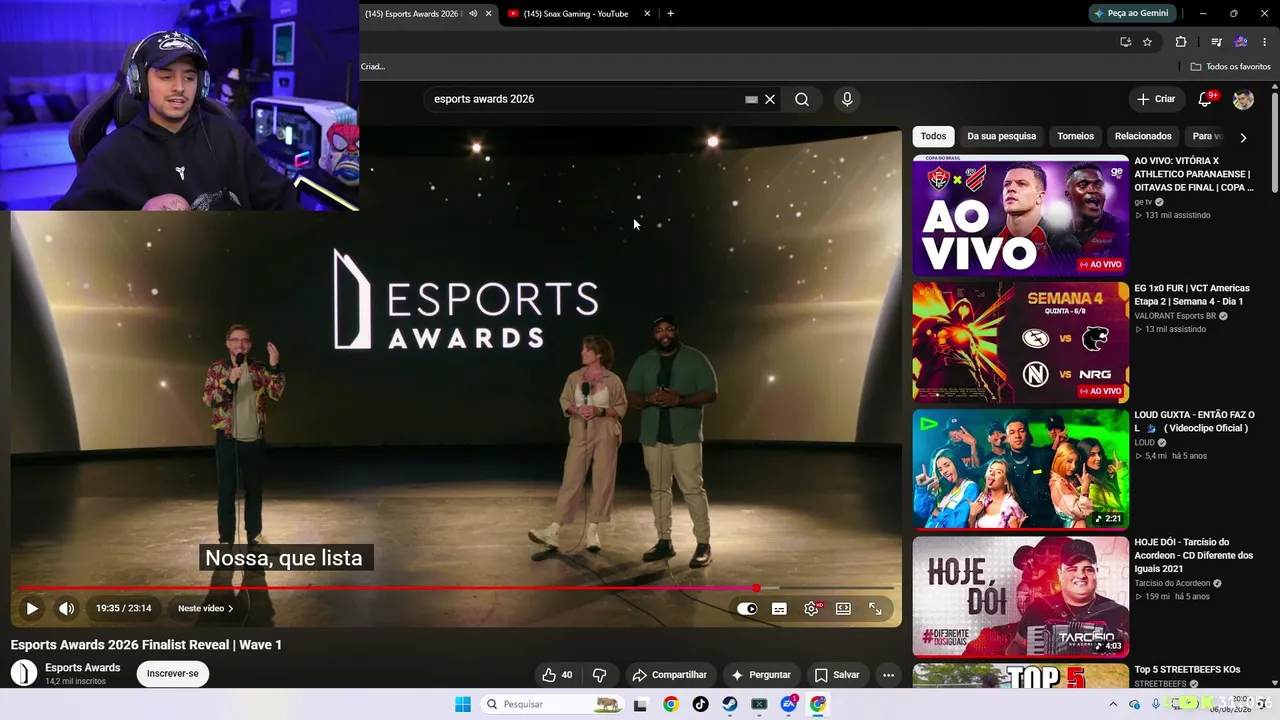
Task: Like the video with thumbs-up button
Action: point(557,675)
